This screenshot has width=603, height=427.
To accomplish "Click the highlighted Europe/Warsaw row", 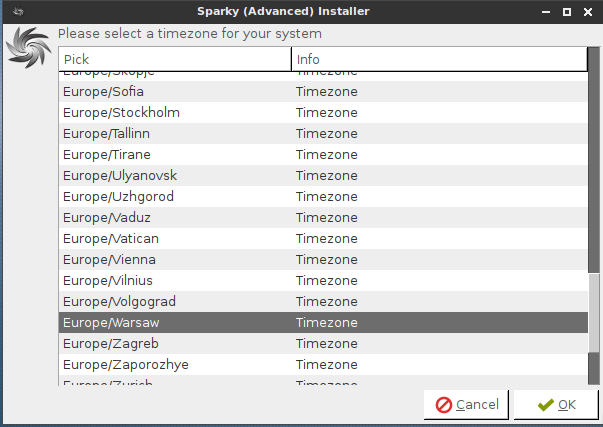I will click(323, 322).
